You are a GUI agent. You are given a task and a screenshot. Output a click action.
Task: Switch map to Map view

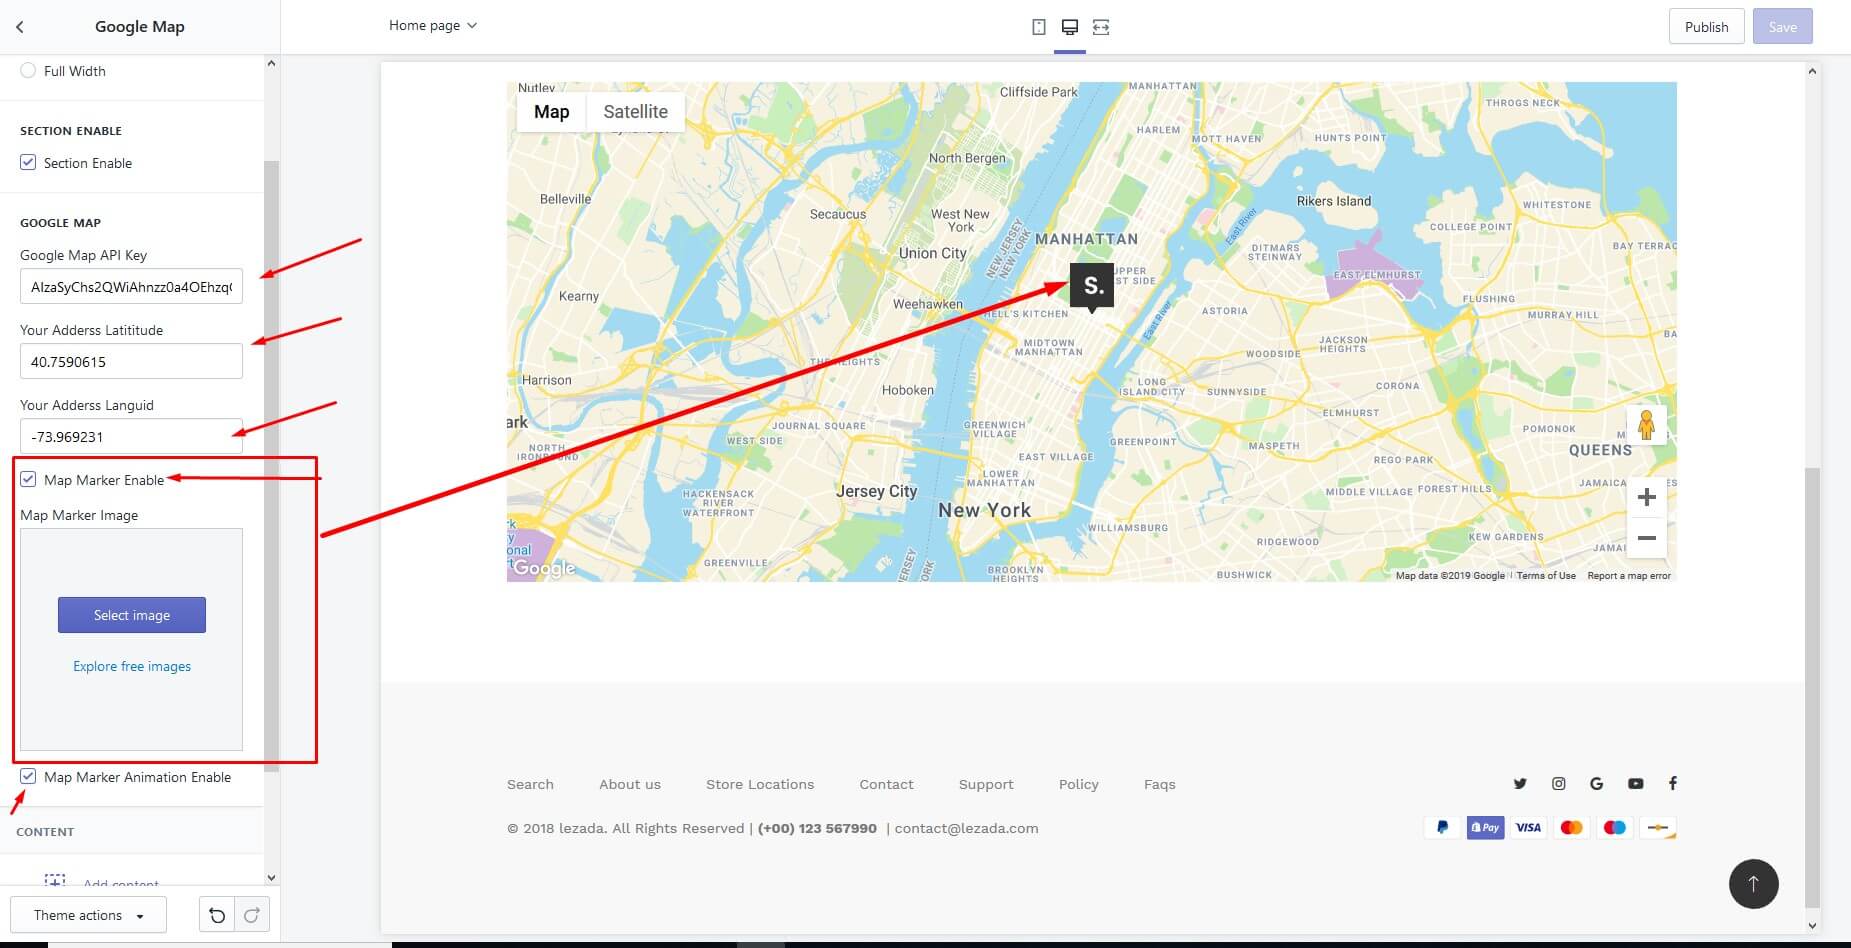tap(551, 112)
